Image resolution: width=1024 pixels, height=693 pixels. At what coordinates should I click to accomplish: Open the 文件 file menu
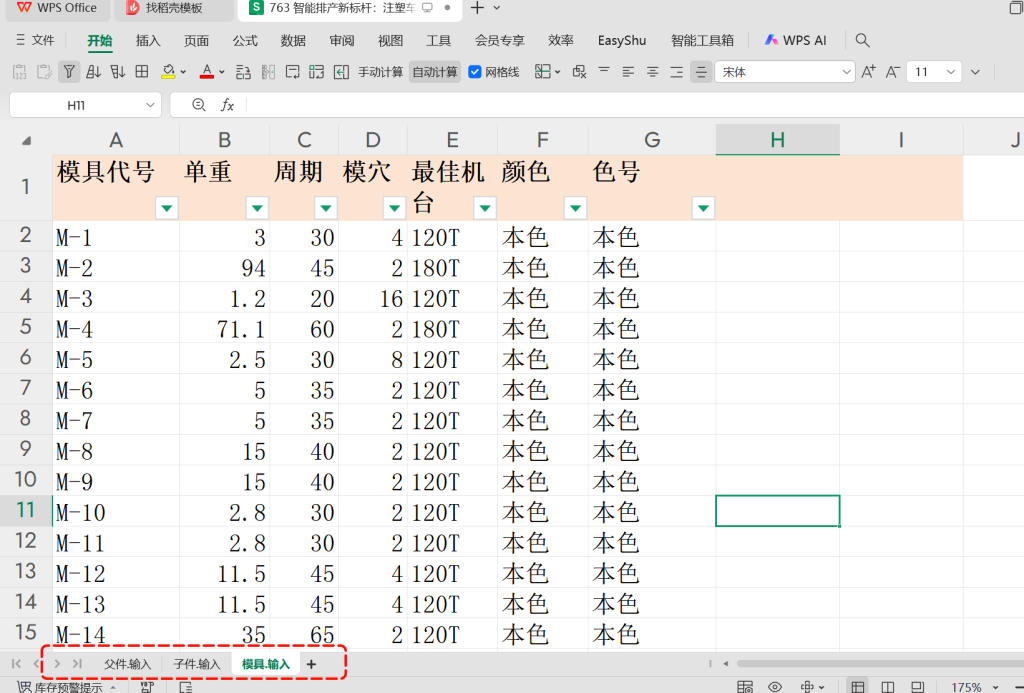click(x=36, y=40)
